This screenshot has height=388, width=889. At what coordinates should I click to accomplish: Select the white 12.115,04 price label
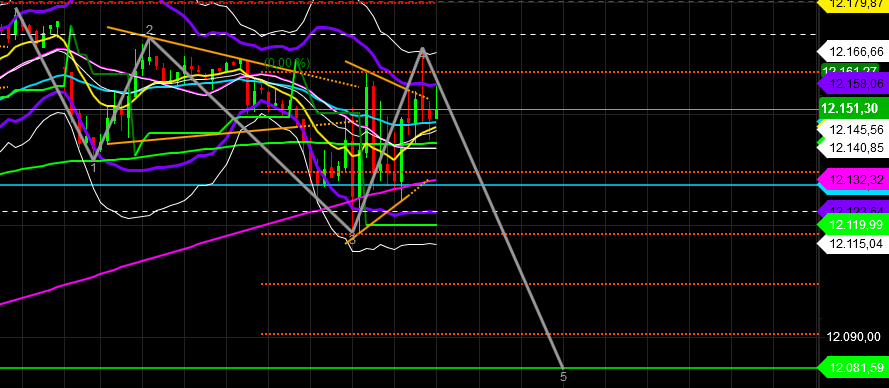point(852,243)
